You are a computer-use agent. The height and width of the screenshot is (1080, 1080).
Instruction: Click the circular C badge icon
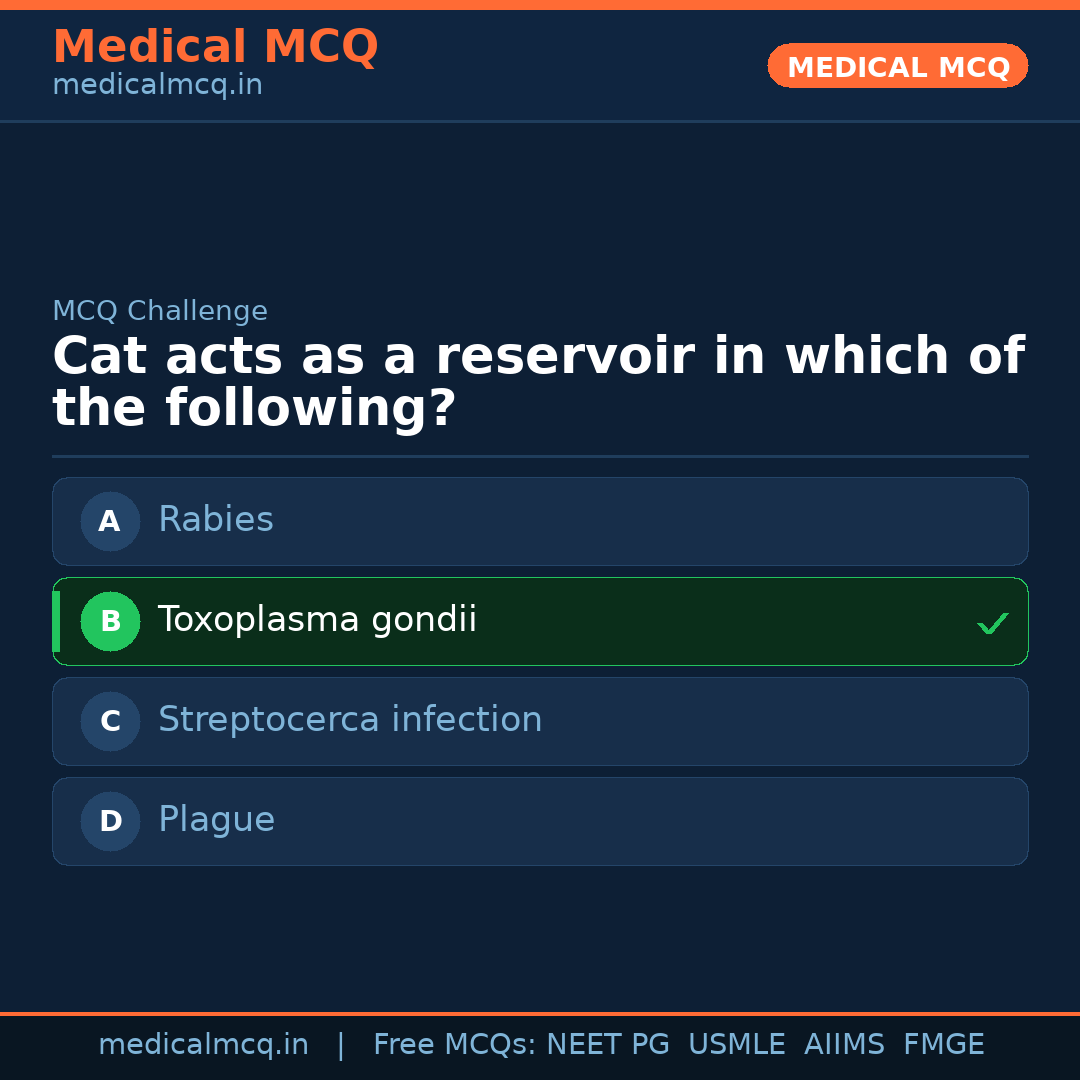pos(110,721)
